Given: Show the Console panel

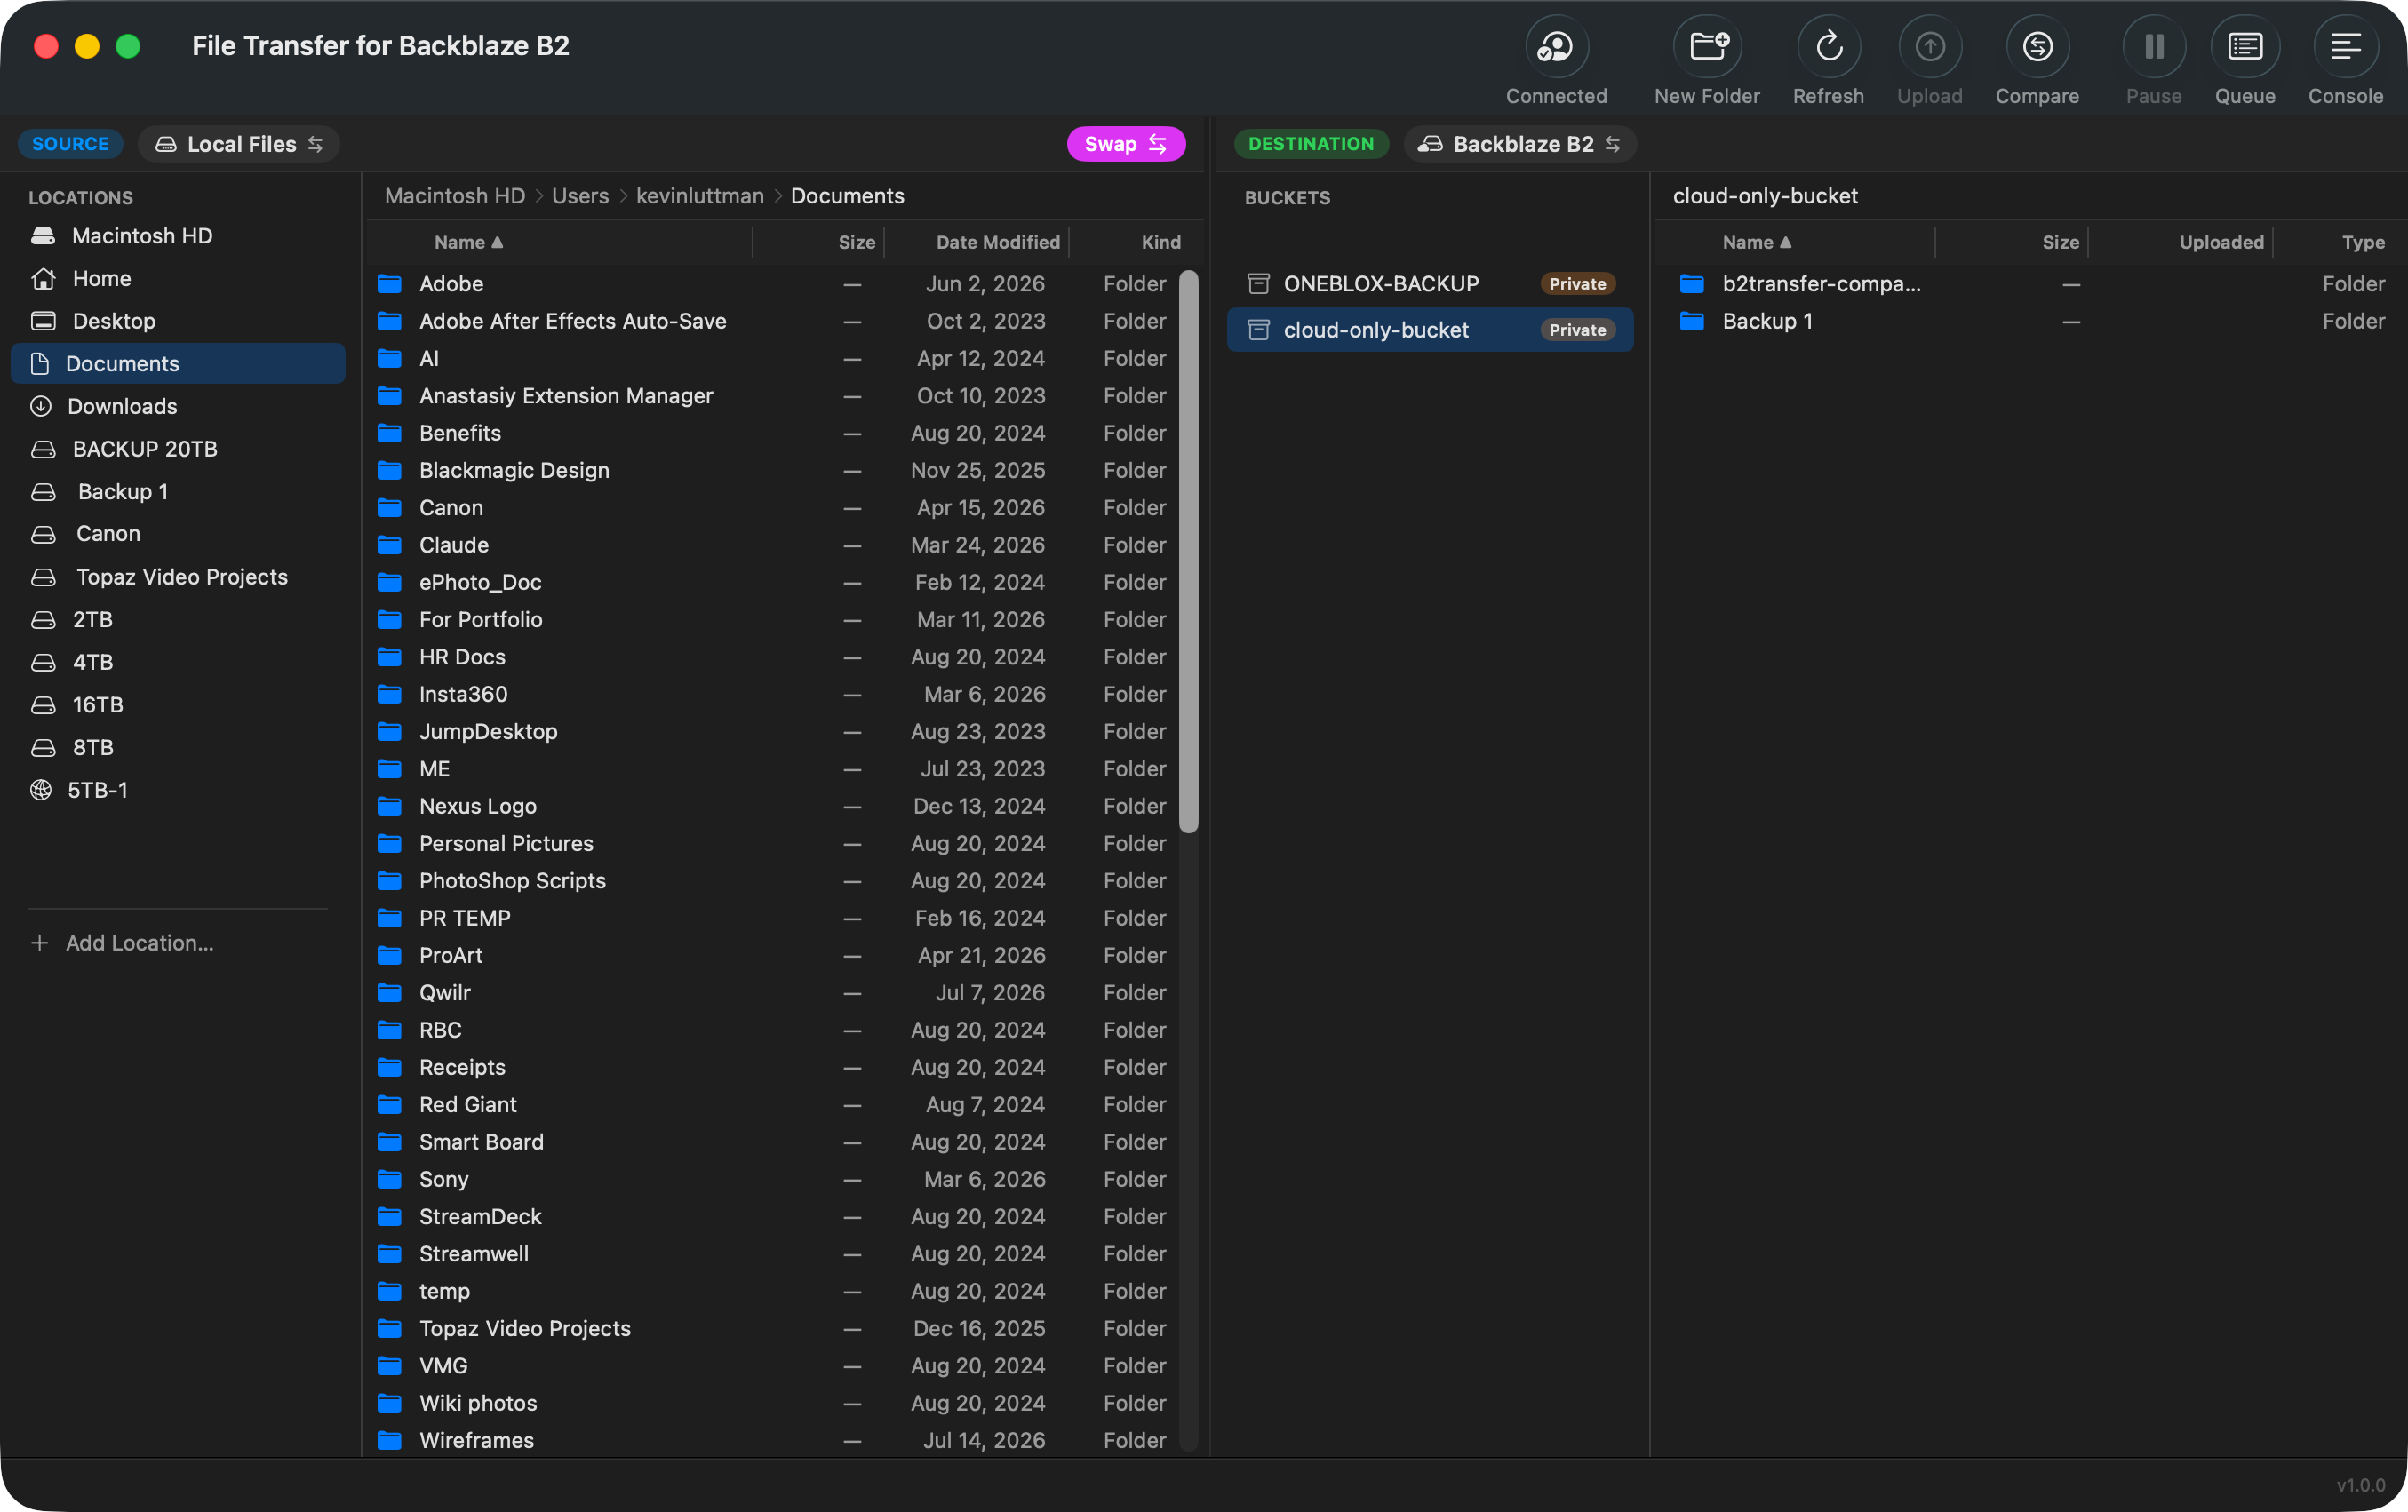Looking at the screenshot, I should 2345,46.
